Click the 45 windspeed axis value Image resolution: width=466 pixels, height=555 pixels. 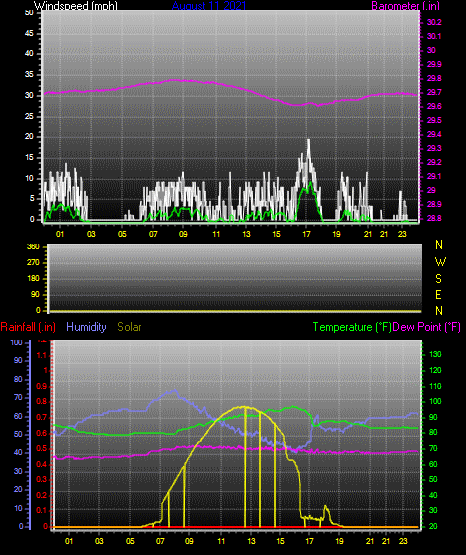pos(29,34)
